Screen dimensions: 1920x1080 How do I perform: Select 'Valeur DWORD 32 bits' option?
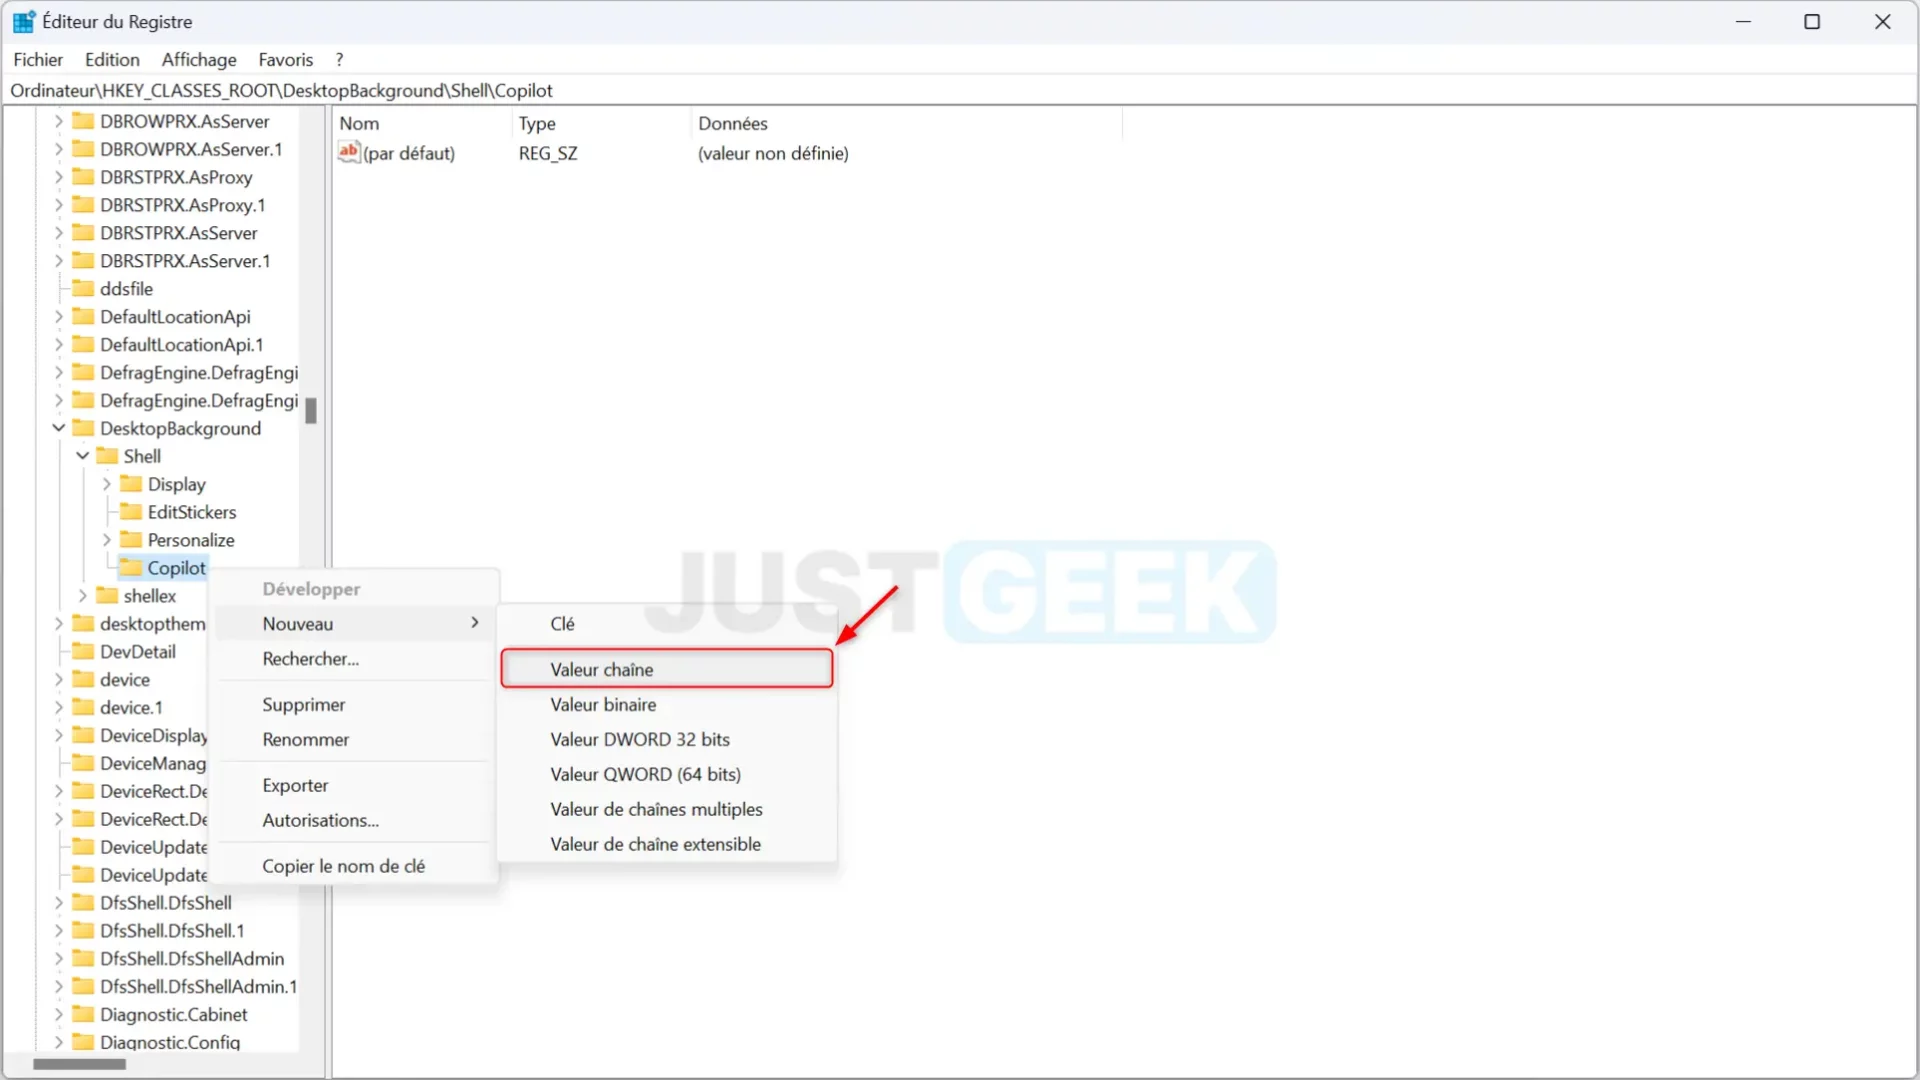point(640,738)
